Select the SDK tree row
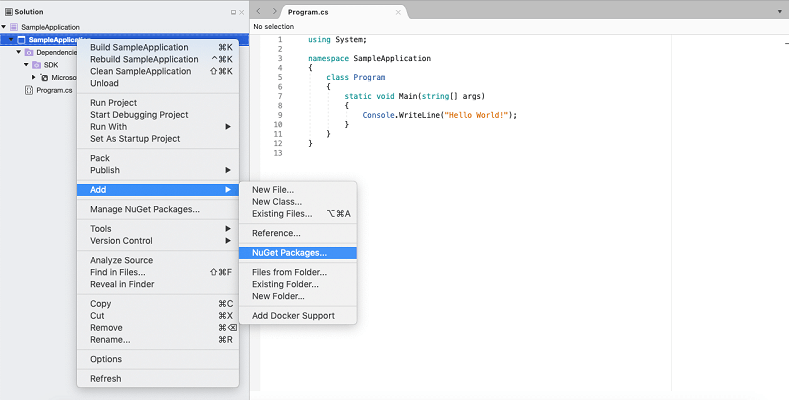Image resolution: width=789 pixels, height=400 pixels. coord(51,65)
